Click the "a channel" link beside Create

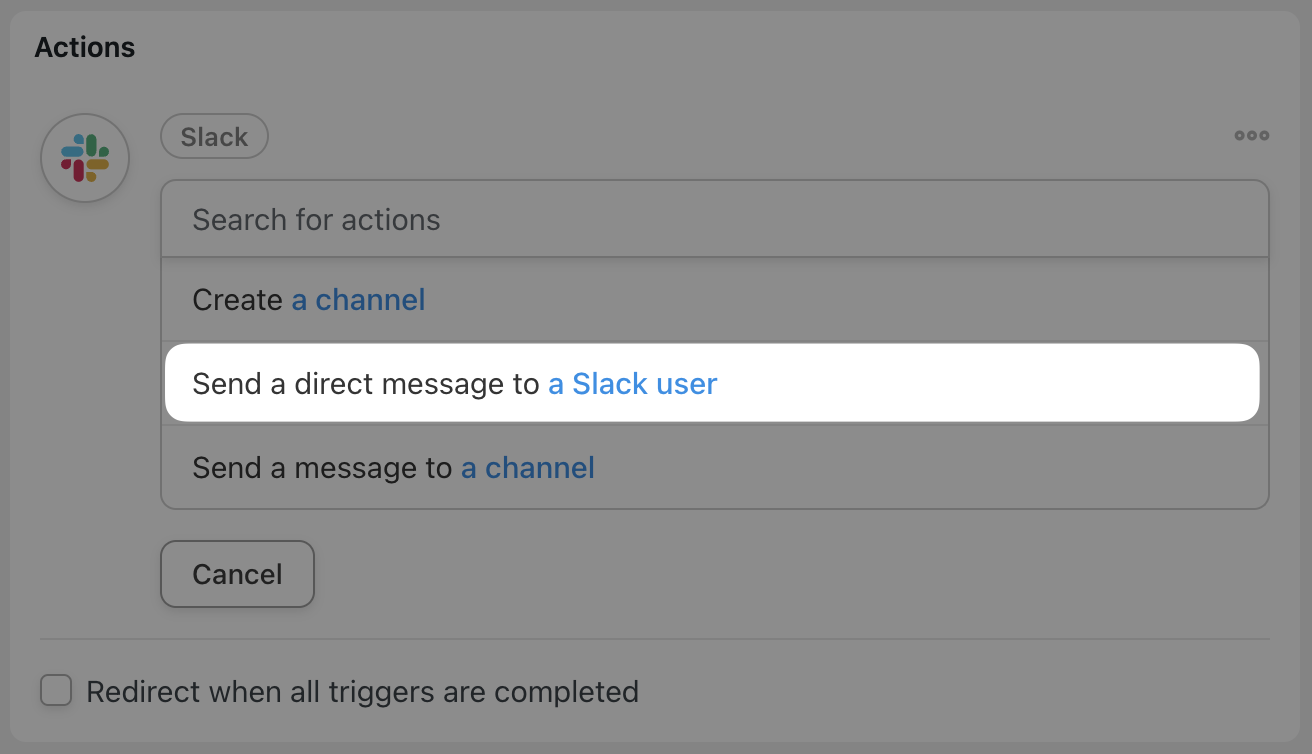point(358,300)
